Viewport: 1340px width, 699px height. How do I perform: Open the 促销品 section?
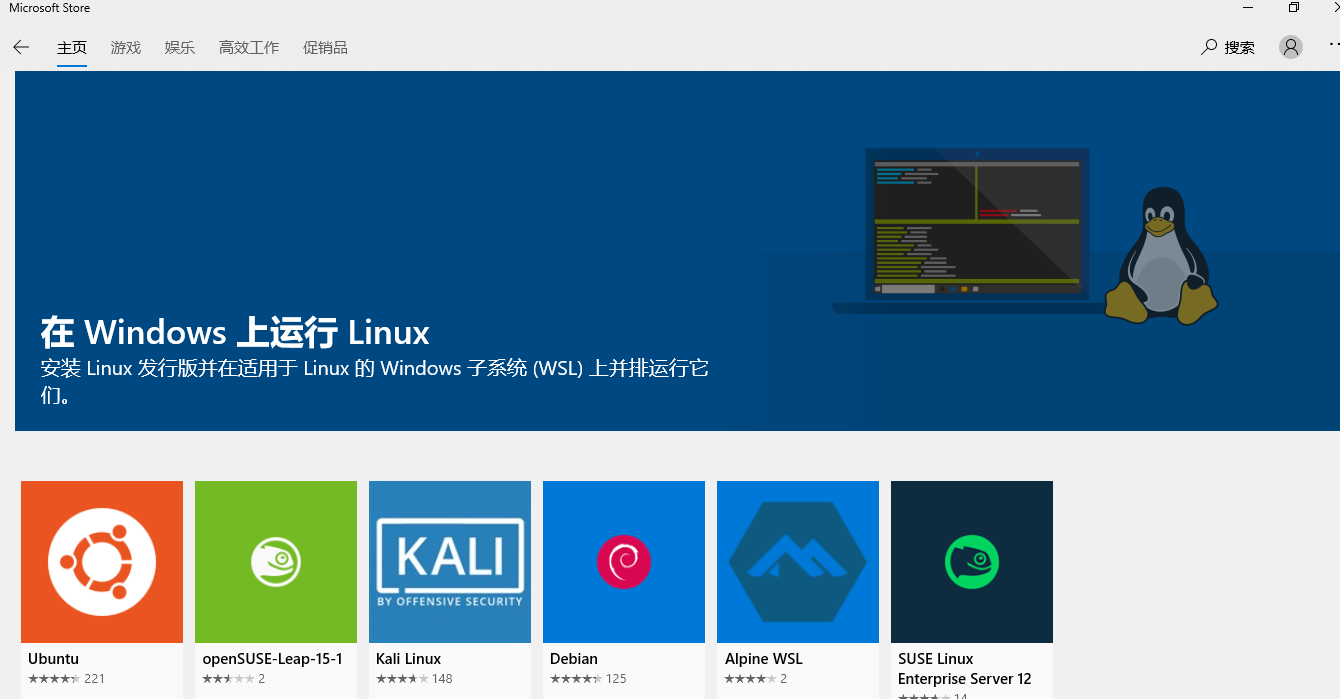pyautogui.click(x=325, y=46)
